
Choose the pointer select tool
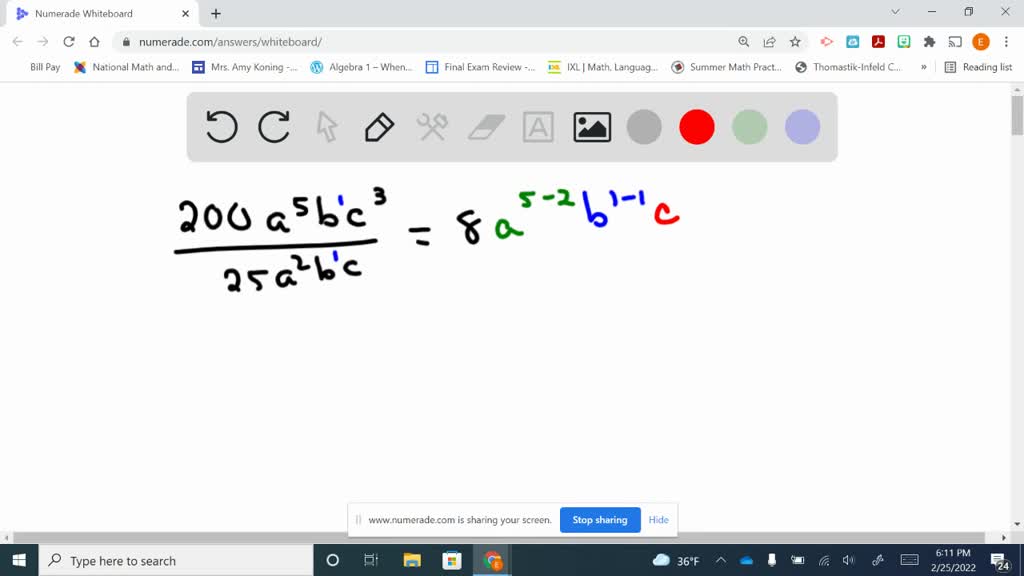pos(327,127)
